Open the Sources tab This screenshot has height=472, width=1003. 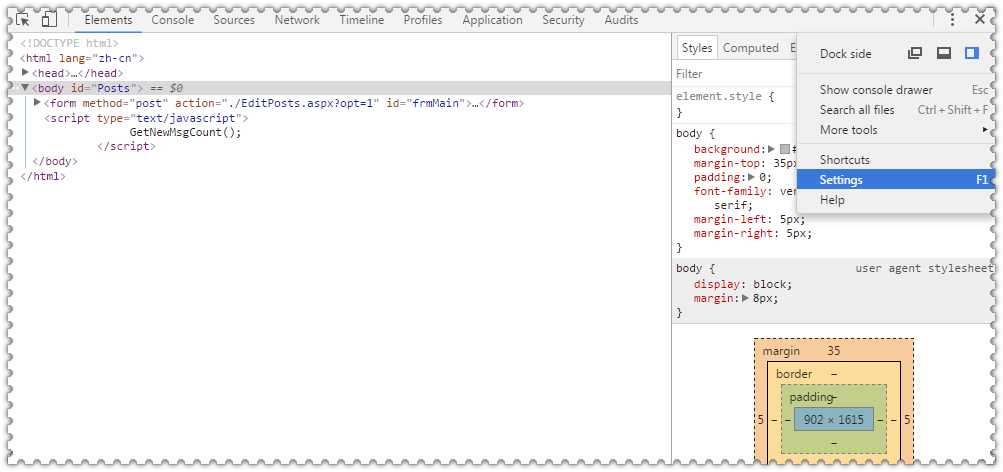(x=234, y=20)
